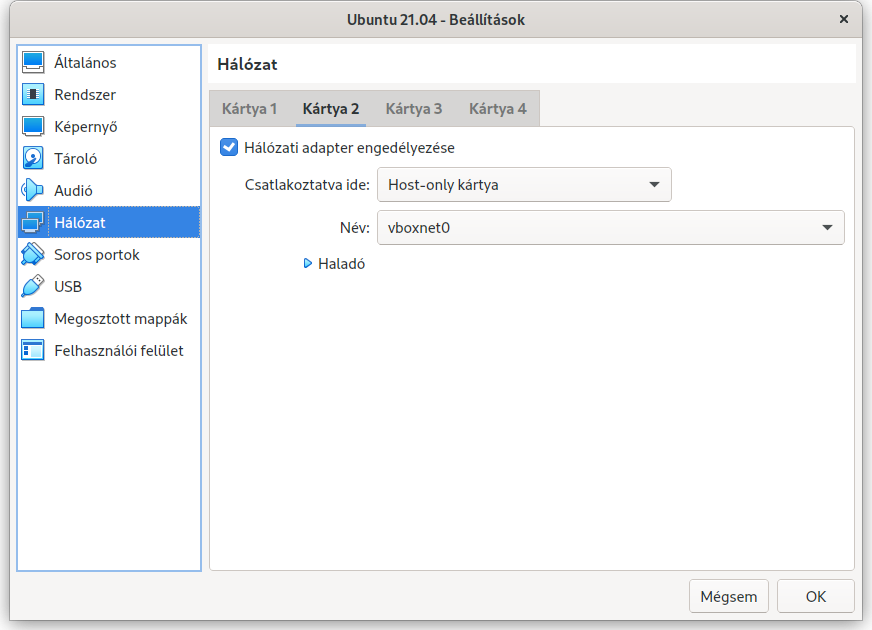The width and height of the screenshot is (872, 630).
Task: Go to the Képernyő settings label
Action: (86, 127)
